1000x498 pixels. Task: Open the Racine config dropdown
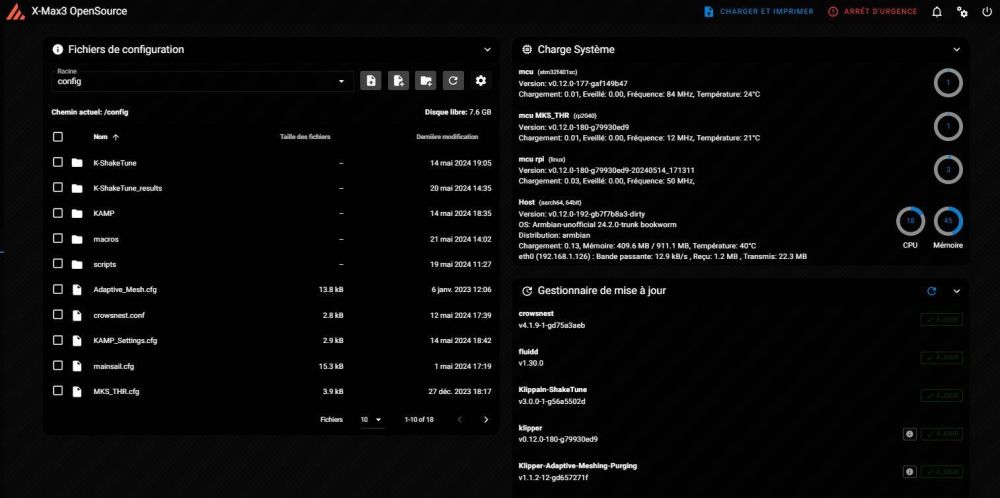202,81
